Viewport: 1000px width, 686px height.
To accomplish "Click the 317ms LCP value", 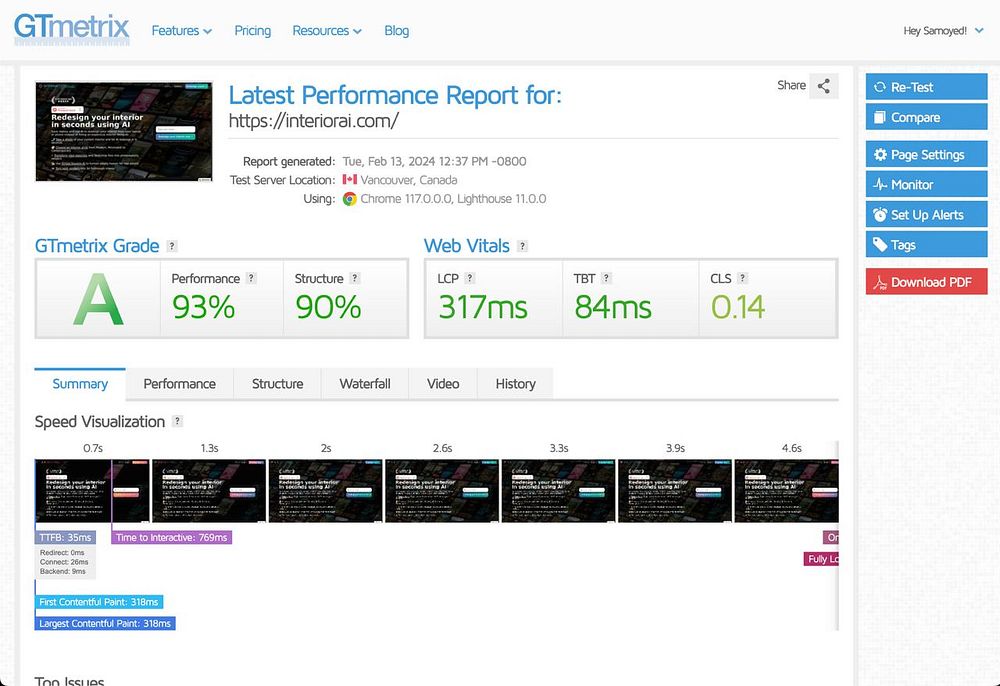I will pyautogui.click(x=483, y=307).
